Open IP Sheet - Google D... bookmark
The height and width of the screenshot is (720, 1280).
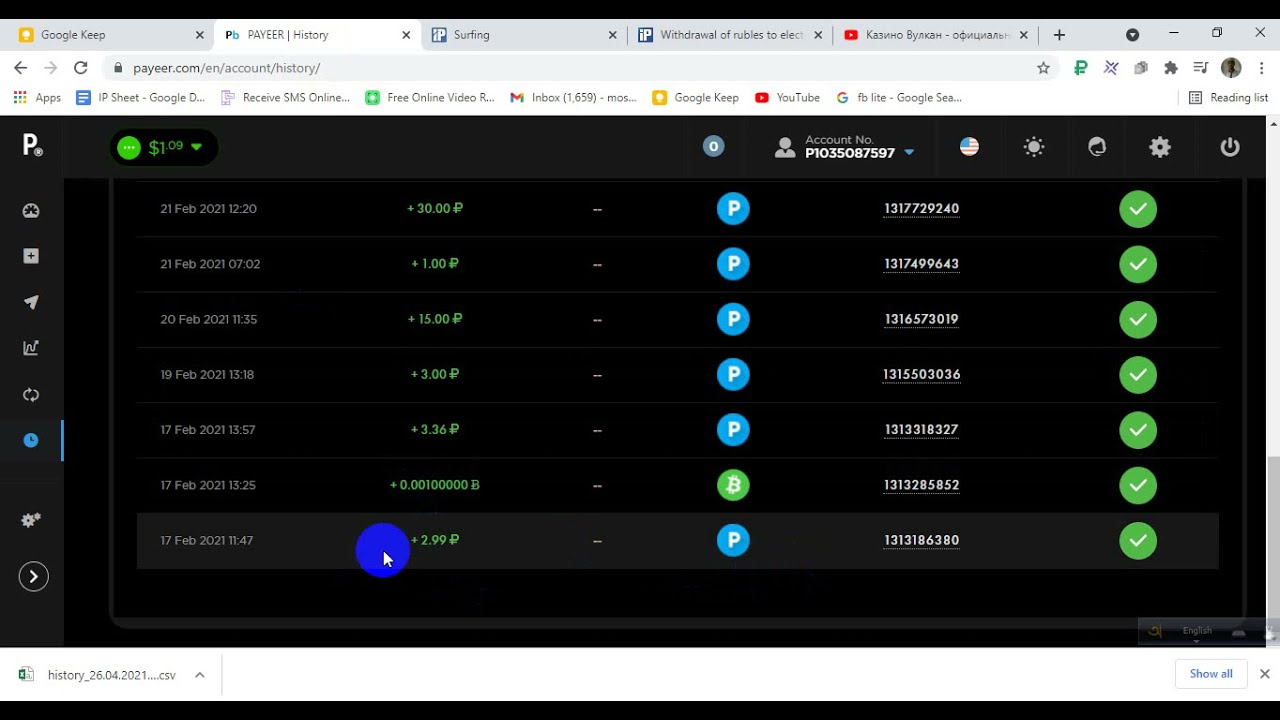141,98
